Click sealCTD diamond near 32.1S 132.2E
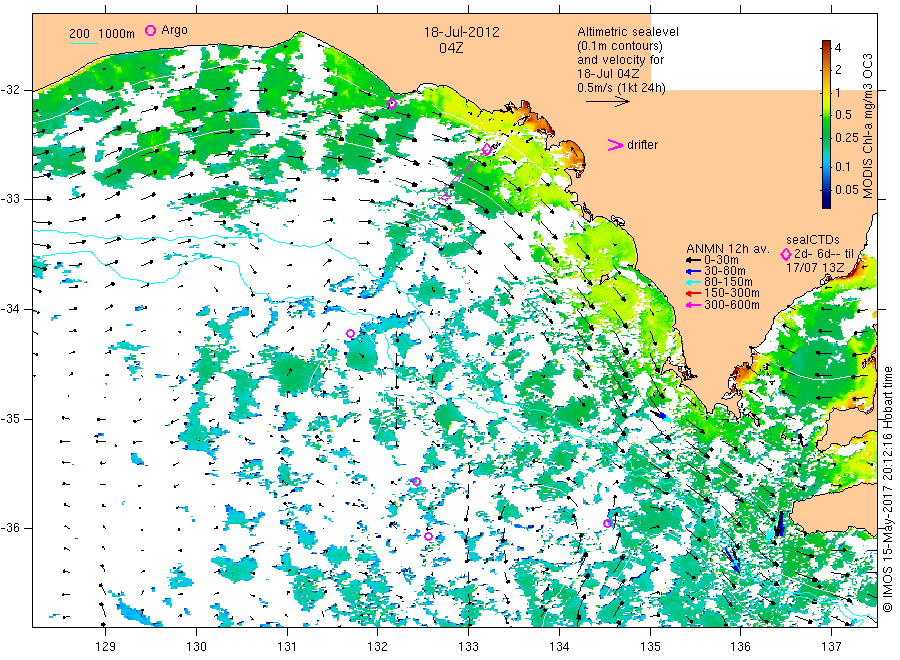 pos(392,104)
